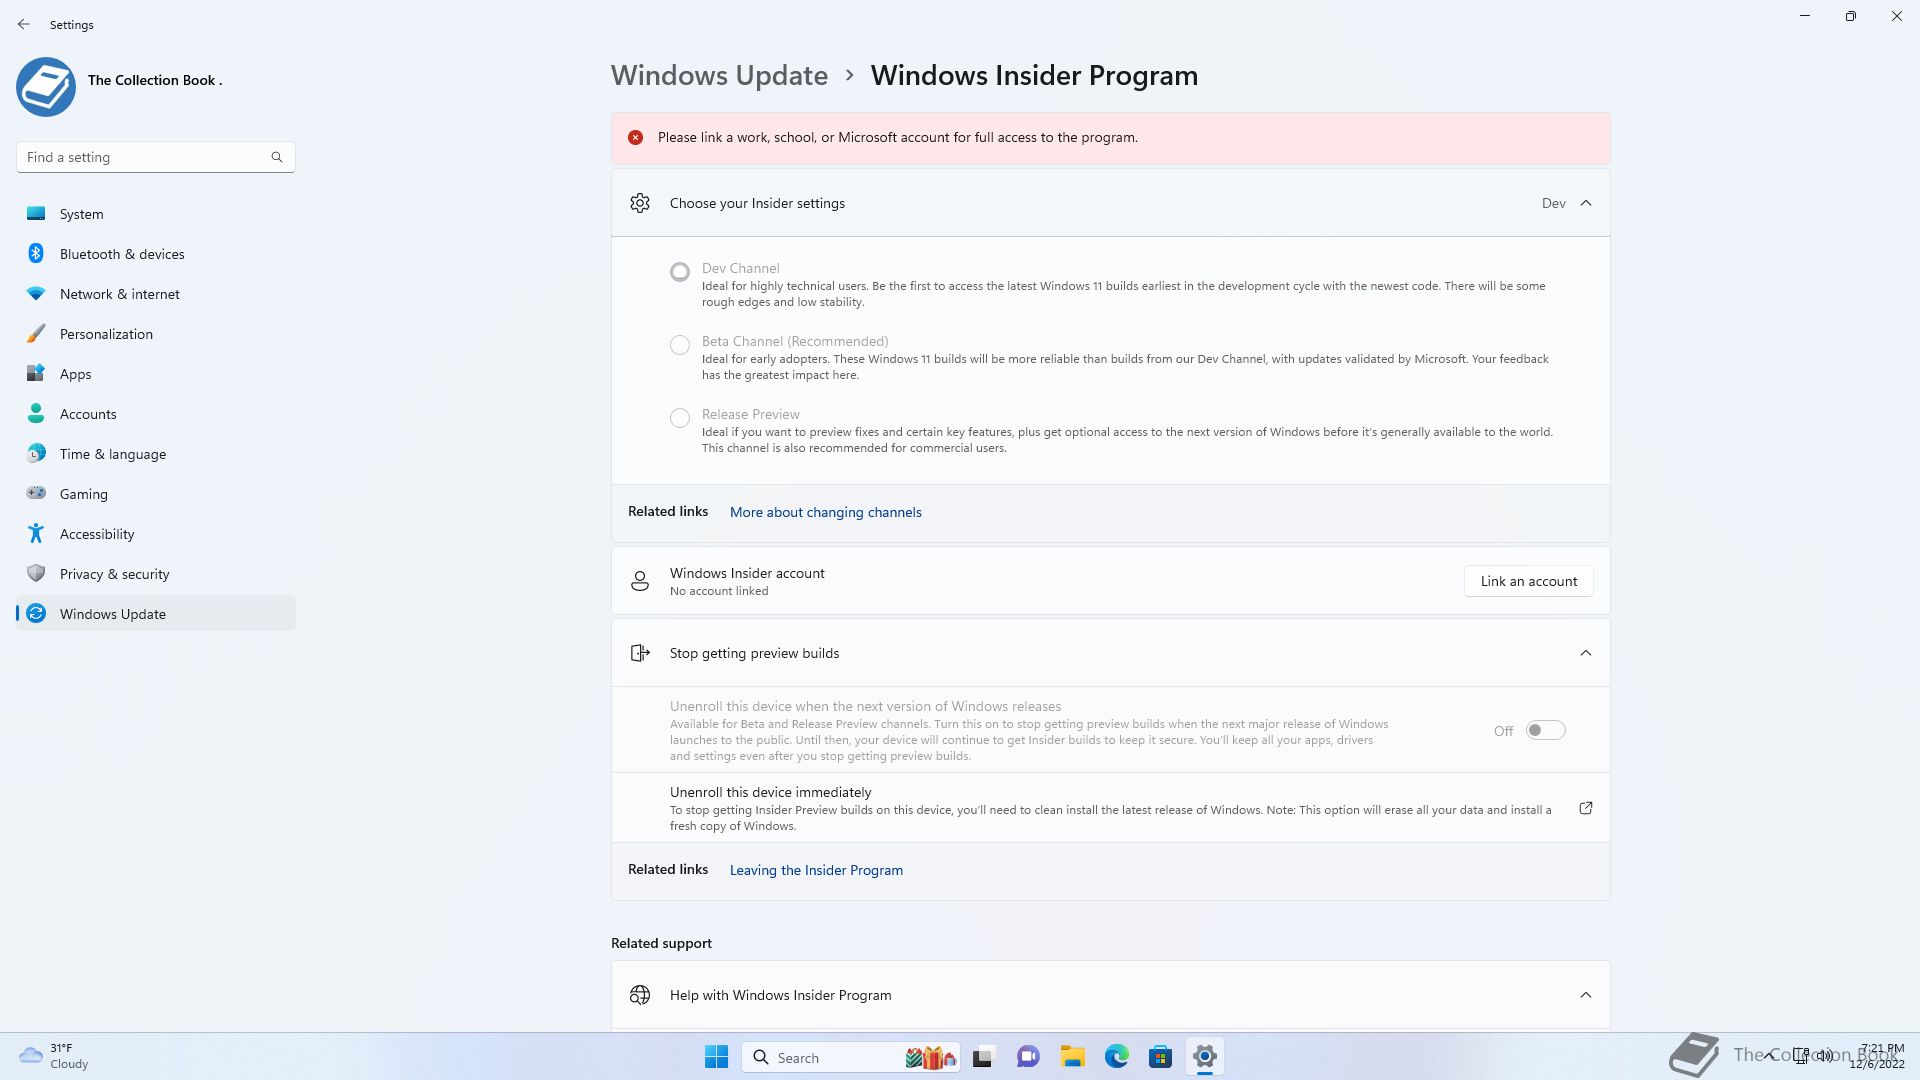Viewport: 1920px width, 1080px height.
Task: Open The Collection Book profile picture
Action: (x=46, y=87)
